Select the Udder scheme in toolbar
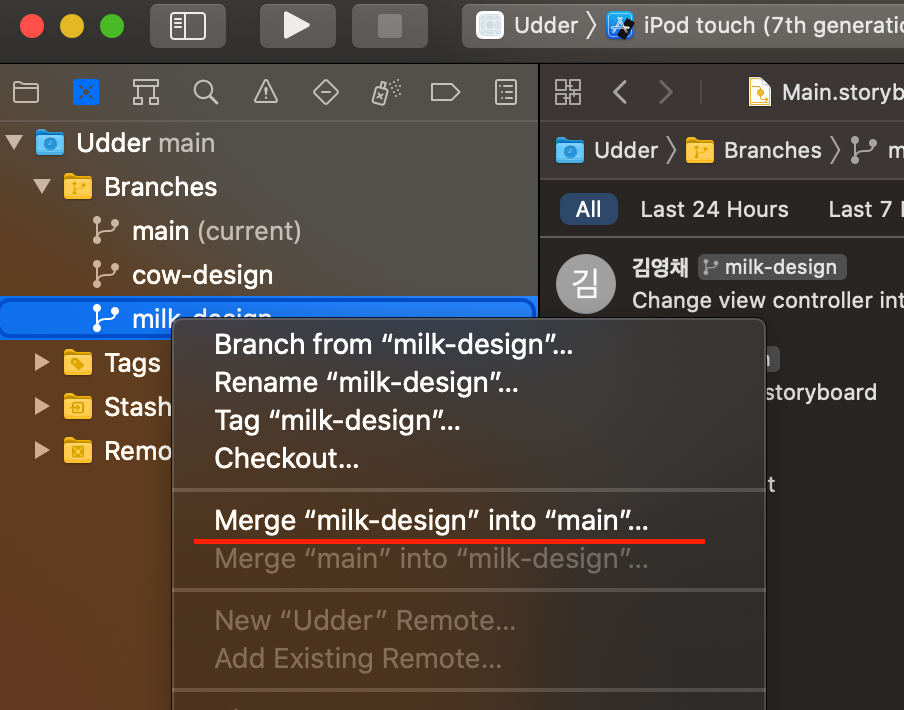Viewport: 904px width, 710px height. [526, 26]
